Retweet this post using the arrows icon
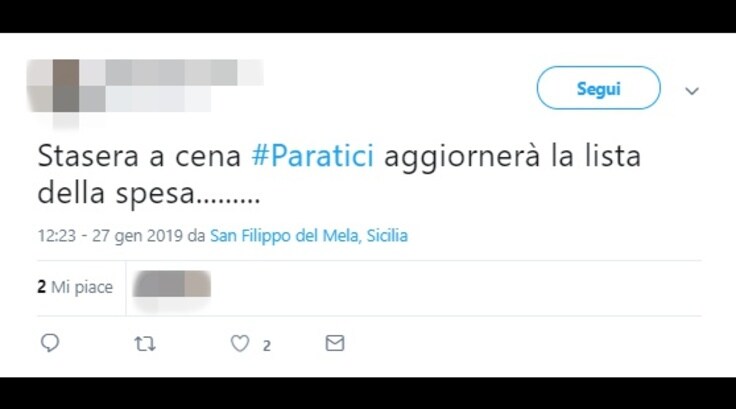The height and width of the screenshot is (409, 736). point(145,344)
